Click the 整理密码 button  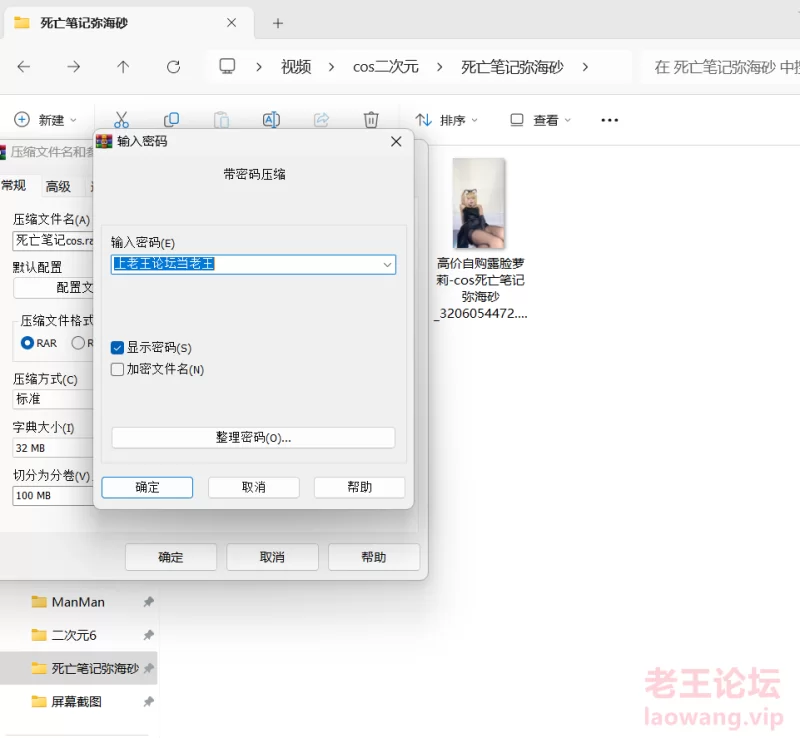click(x=253, y=438)
